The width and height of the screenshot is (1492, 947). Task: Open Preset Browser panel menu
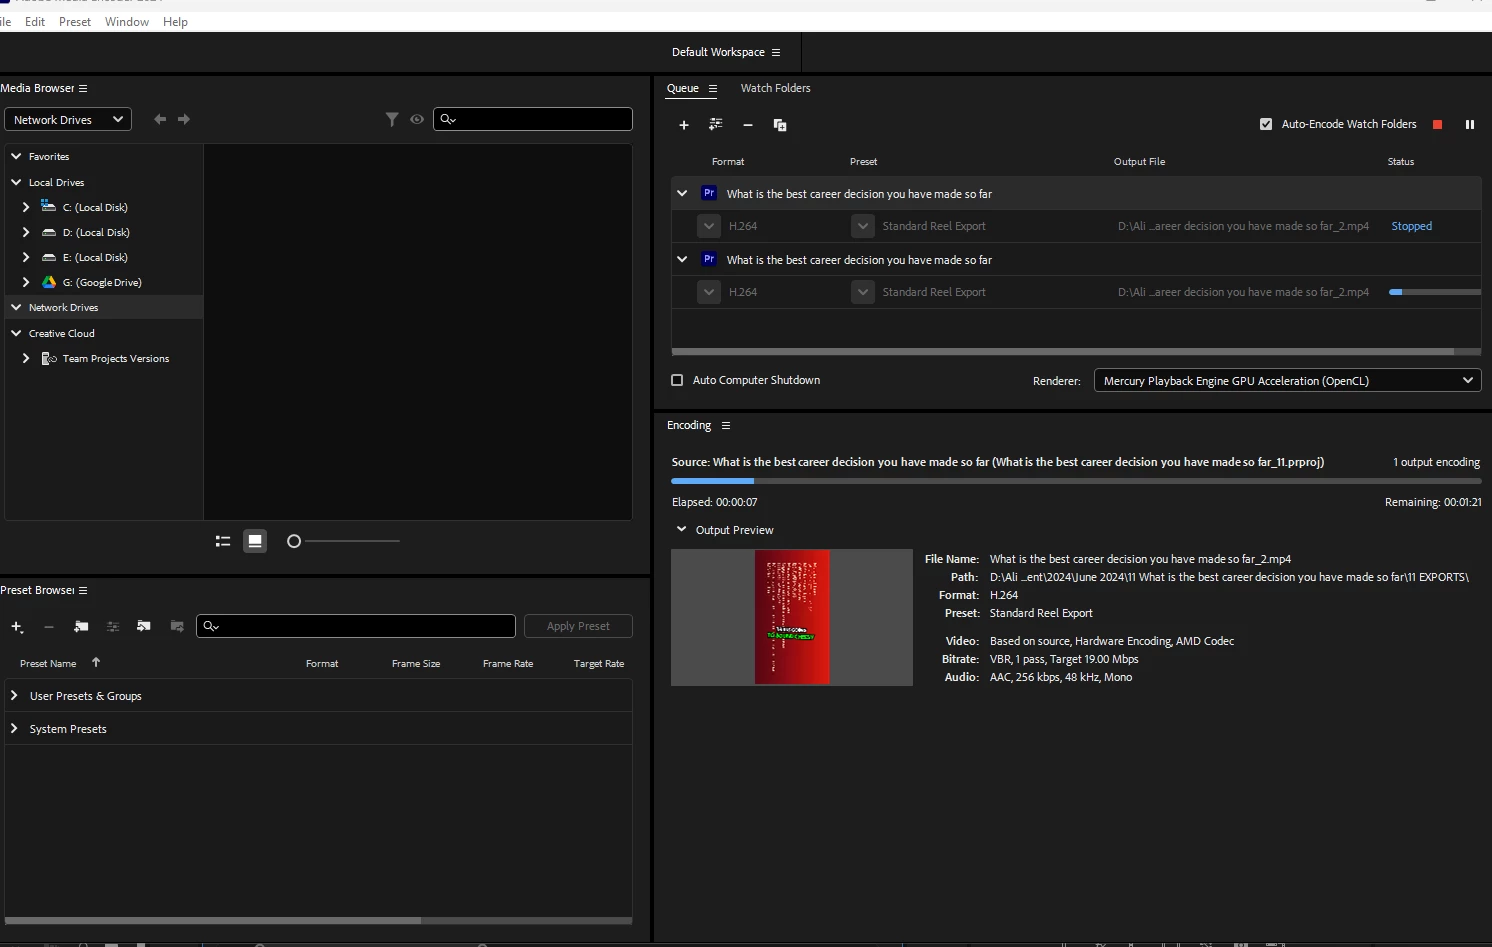click(83, 590)
